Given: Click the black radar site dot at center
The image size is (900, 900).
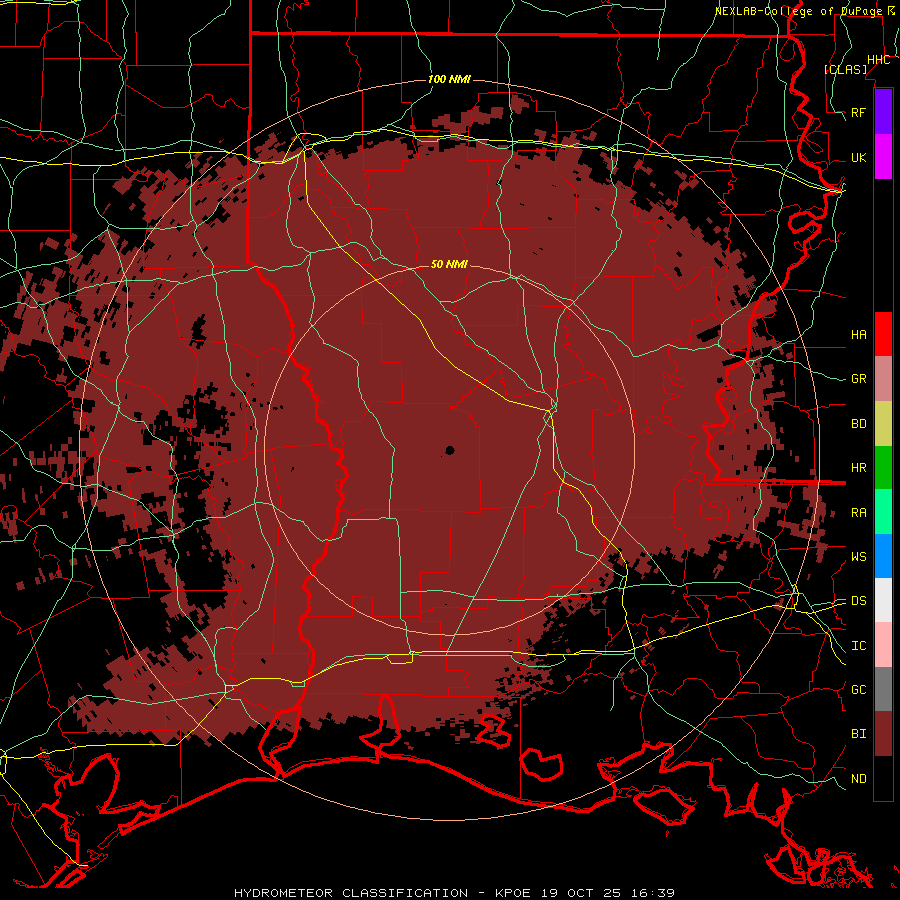Looking at the screenshot, I should point(450,451).
